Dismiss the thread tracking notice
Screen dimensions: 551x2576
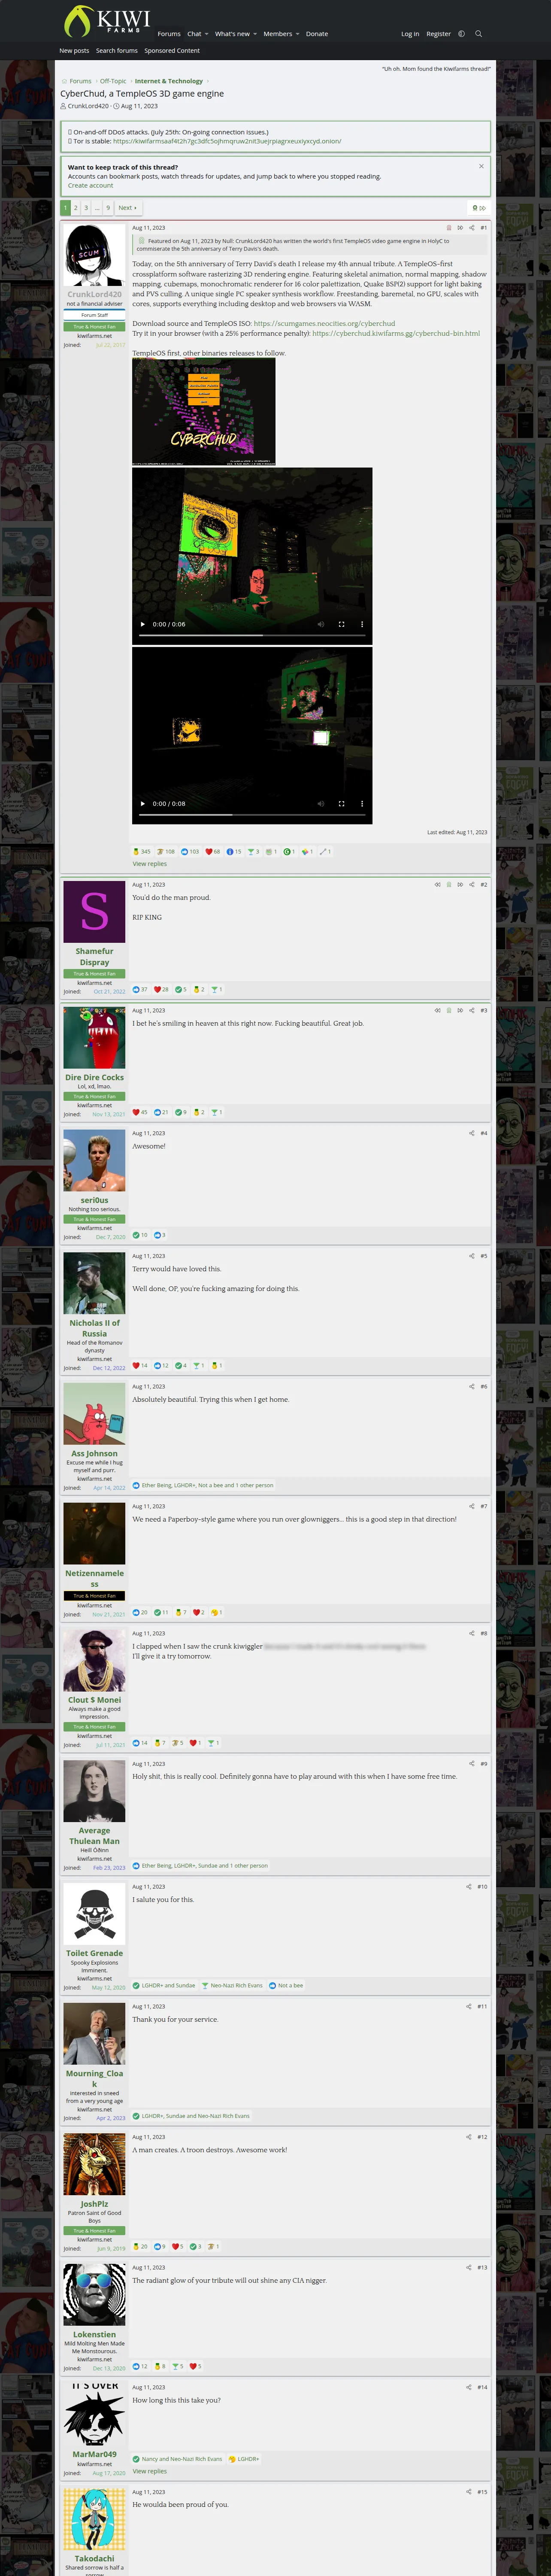pyautogui.click(x=481, y=166)
